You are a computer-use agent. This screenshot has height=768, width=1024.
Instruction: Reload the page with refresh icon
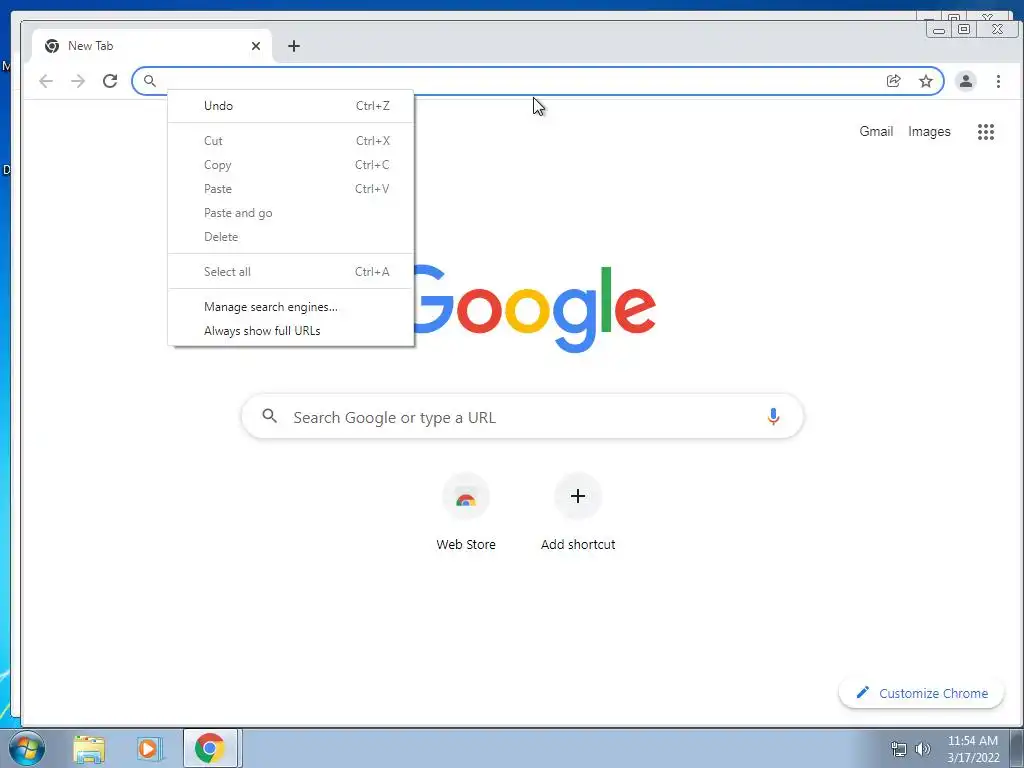pyautogui.click(x=110, y=81)
